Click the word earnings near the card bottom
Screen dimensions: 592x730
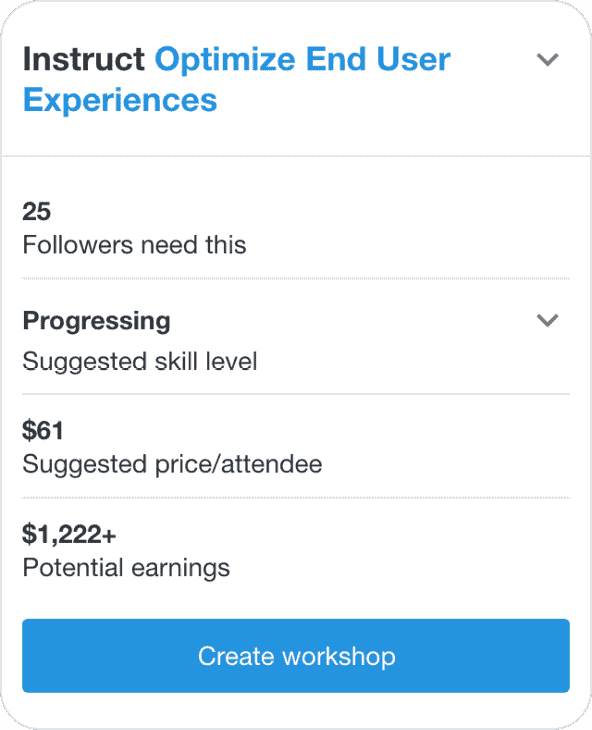click(x=181, y=569)
